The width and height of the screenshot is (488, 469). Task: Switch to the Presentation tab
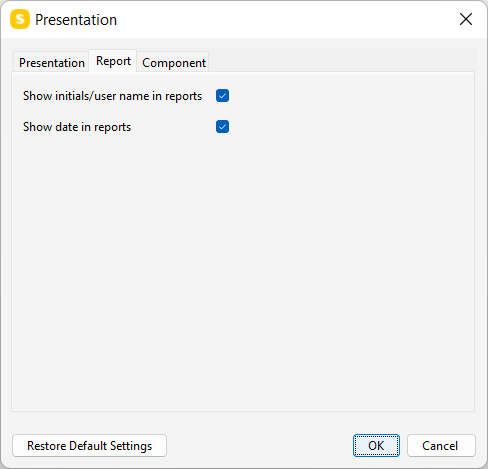click(x=51, y=63)
